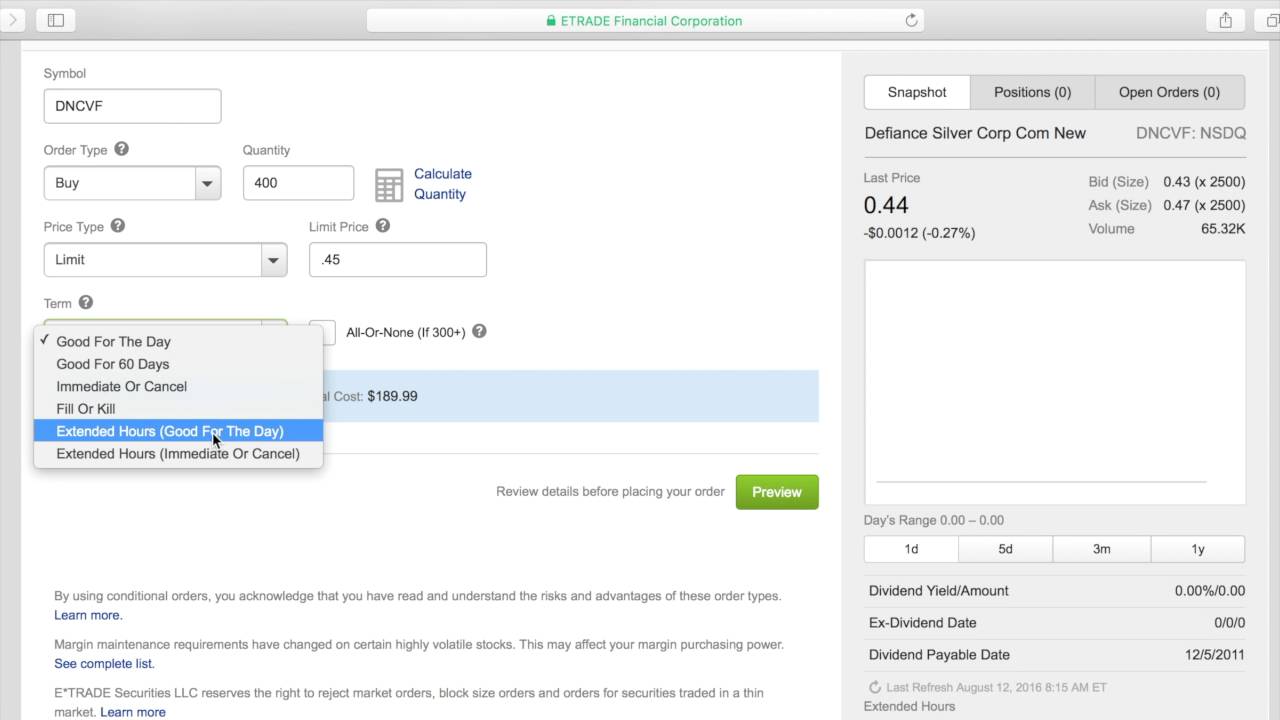This screenshot has height=720, width=1280.
Task: Switch to the Snapshot tab
Action: 917,92
